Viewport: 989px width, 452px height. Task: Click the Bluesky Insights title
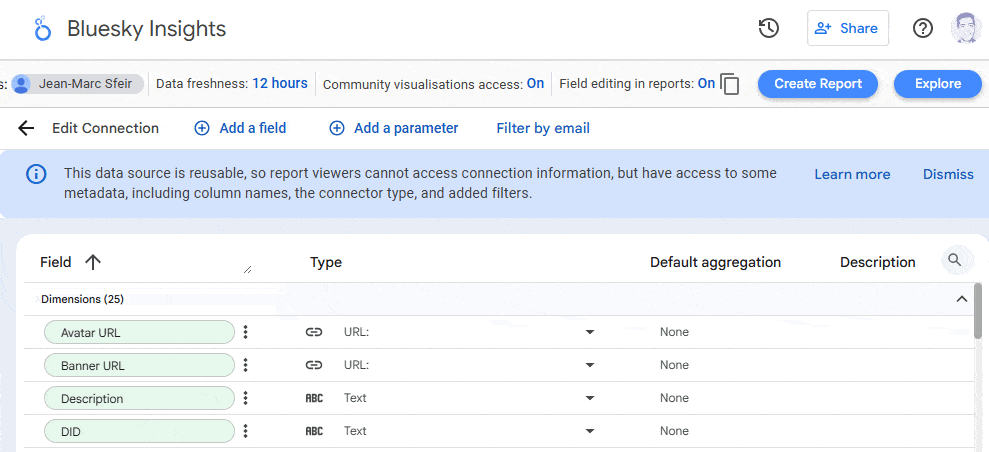pos(146,28)
